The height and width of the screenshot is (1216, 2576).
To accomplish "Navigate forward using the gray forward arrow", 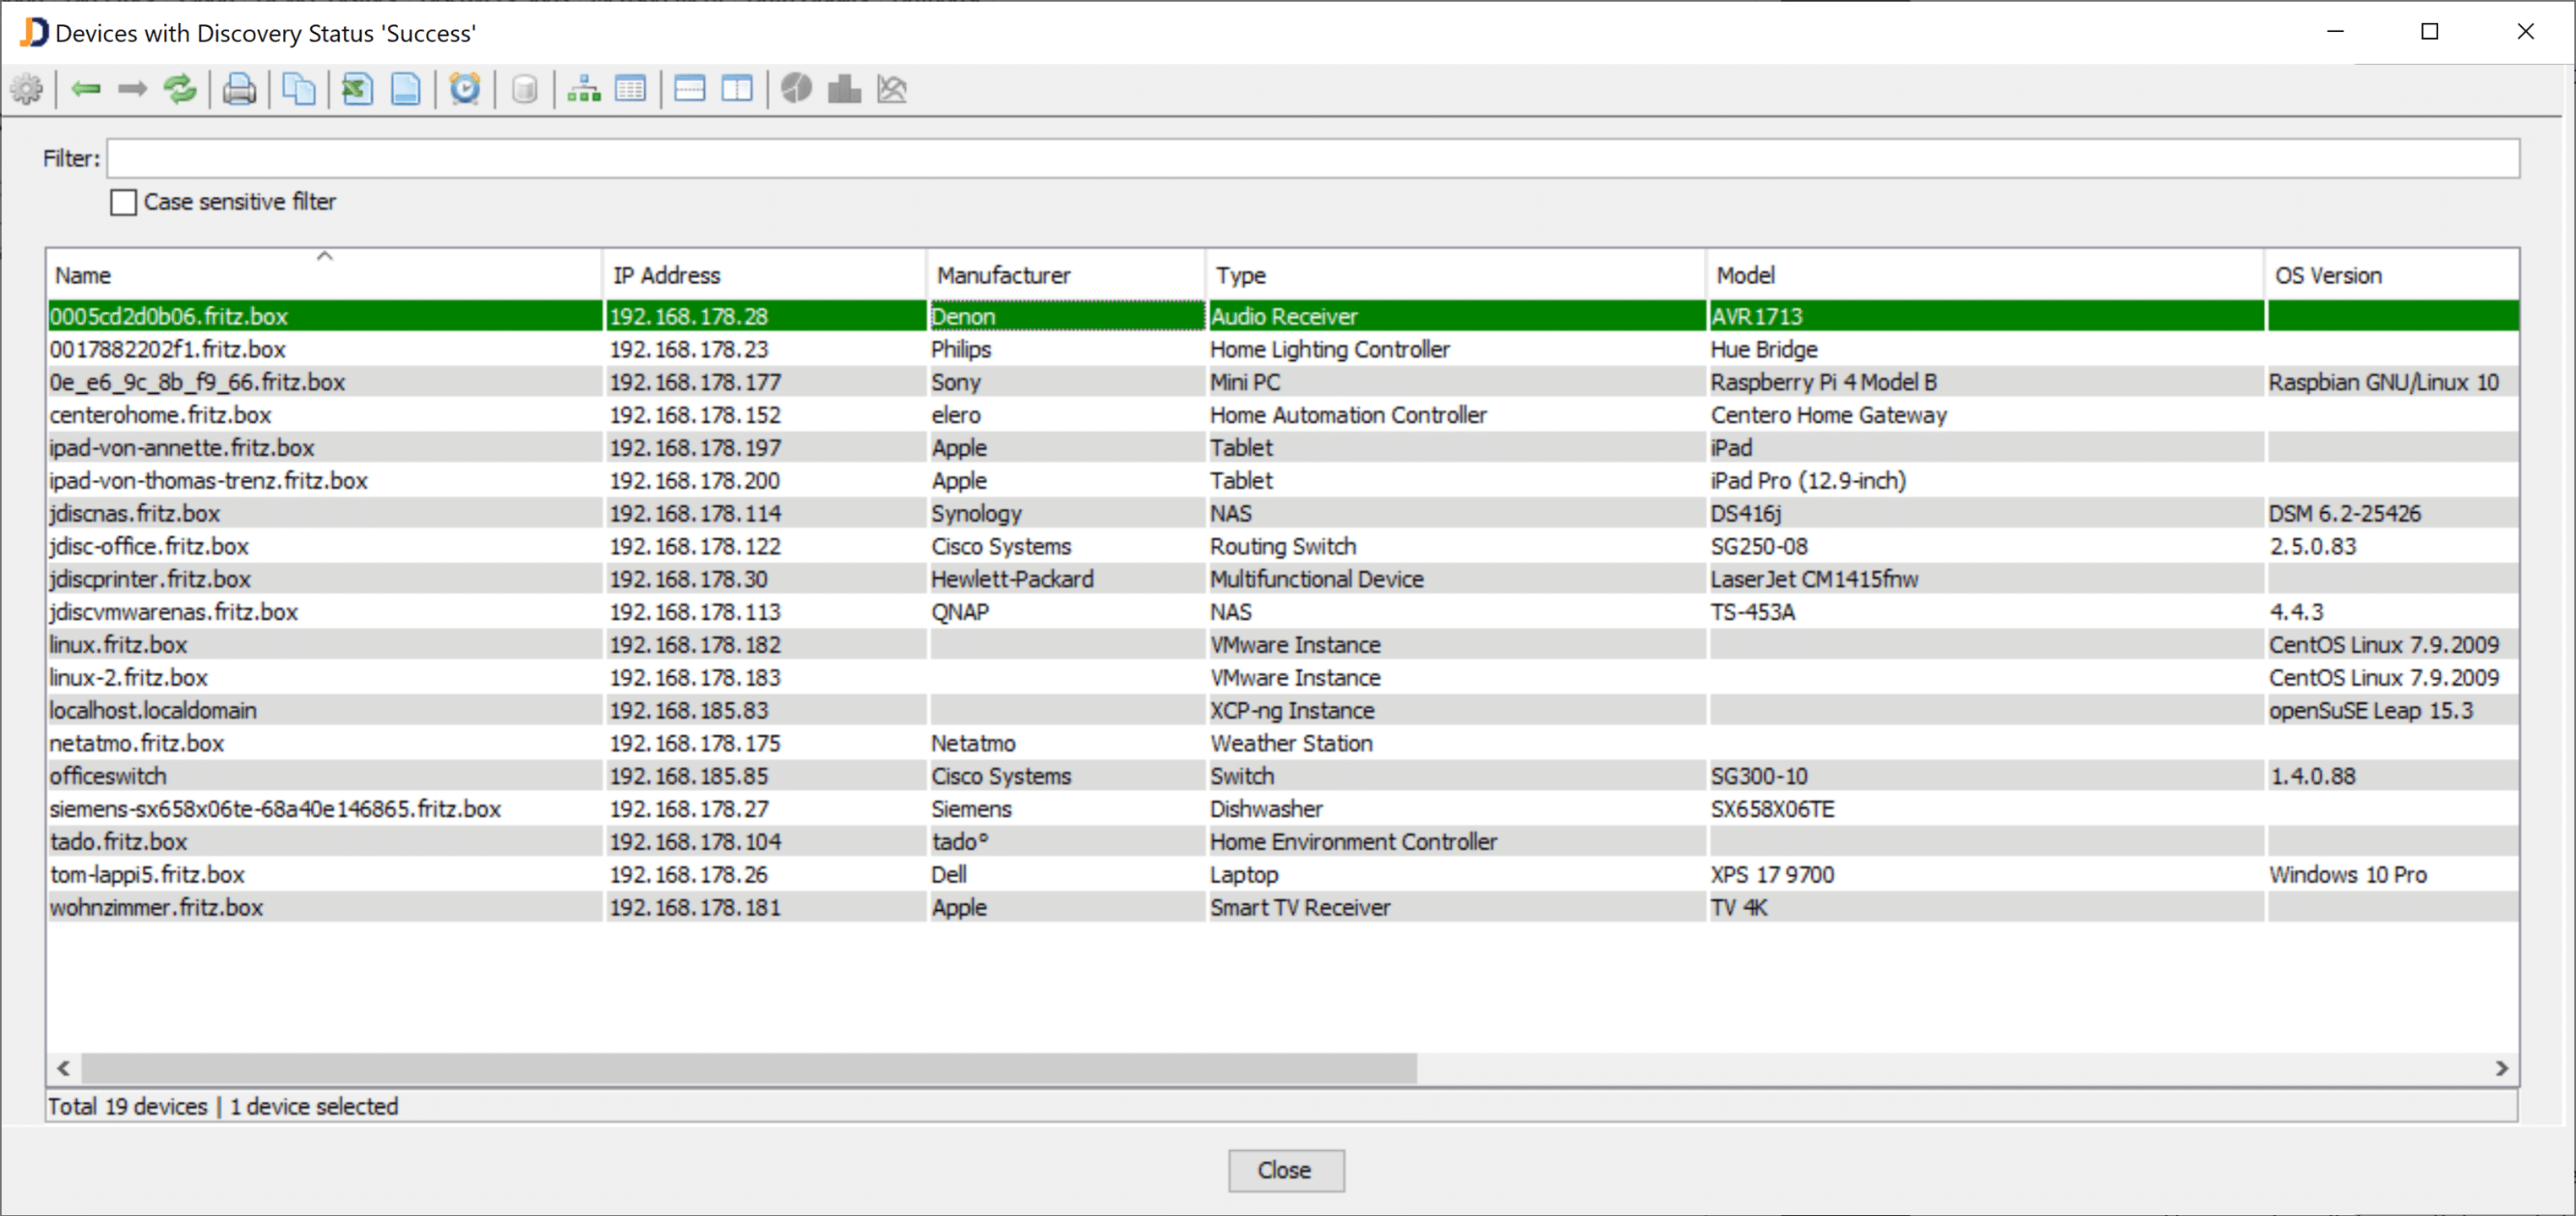I will (131, 89).
